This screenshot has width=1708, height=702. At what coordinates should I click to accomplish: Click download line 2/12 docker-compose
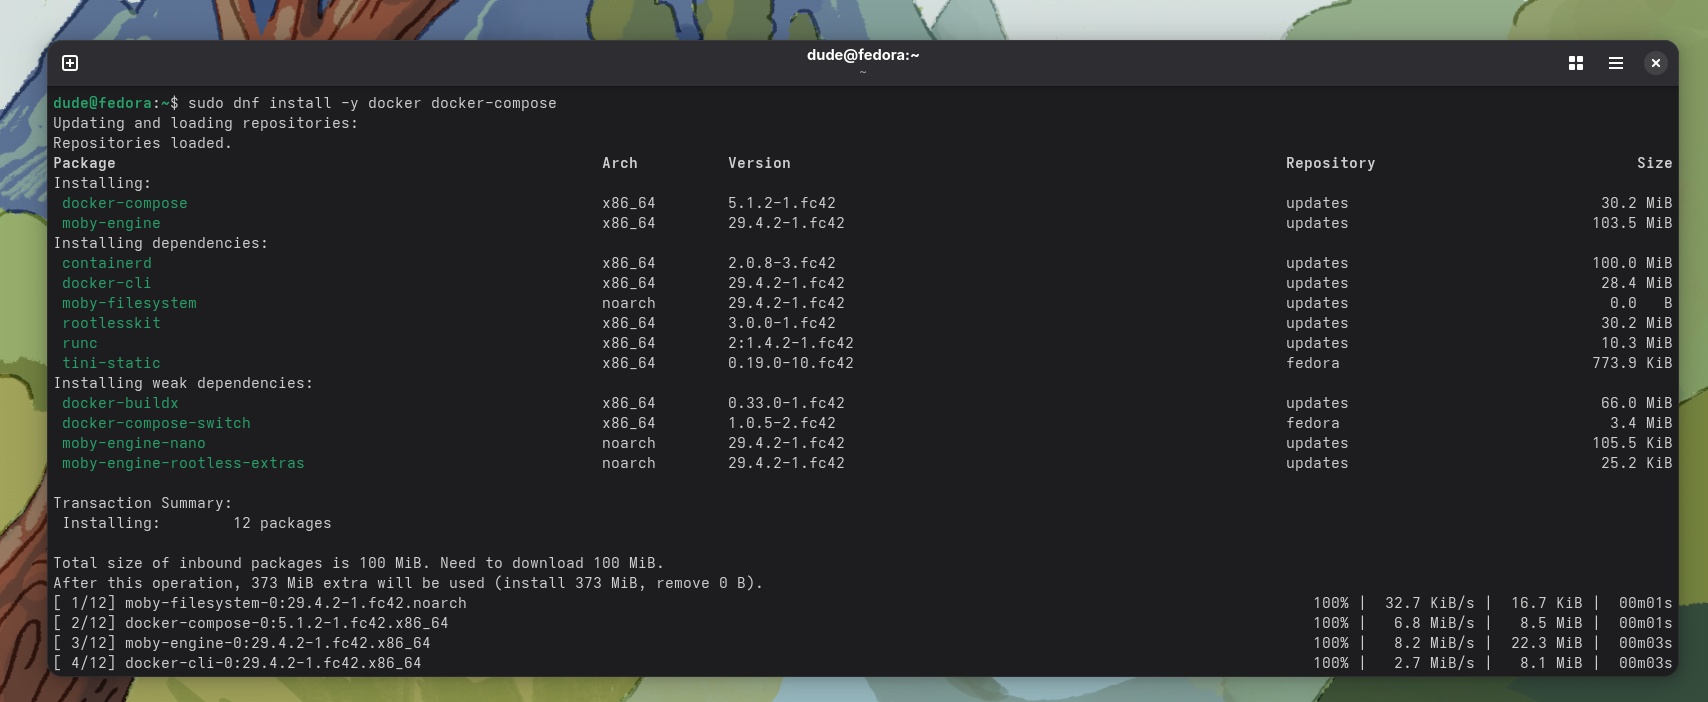[x=862, y=623]
